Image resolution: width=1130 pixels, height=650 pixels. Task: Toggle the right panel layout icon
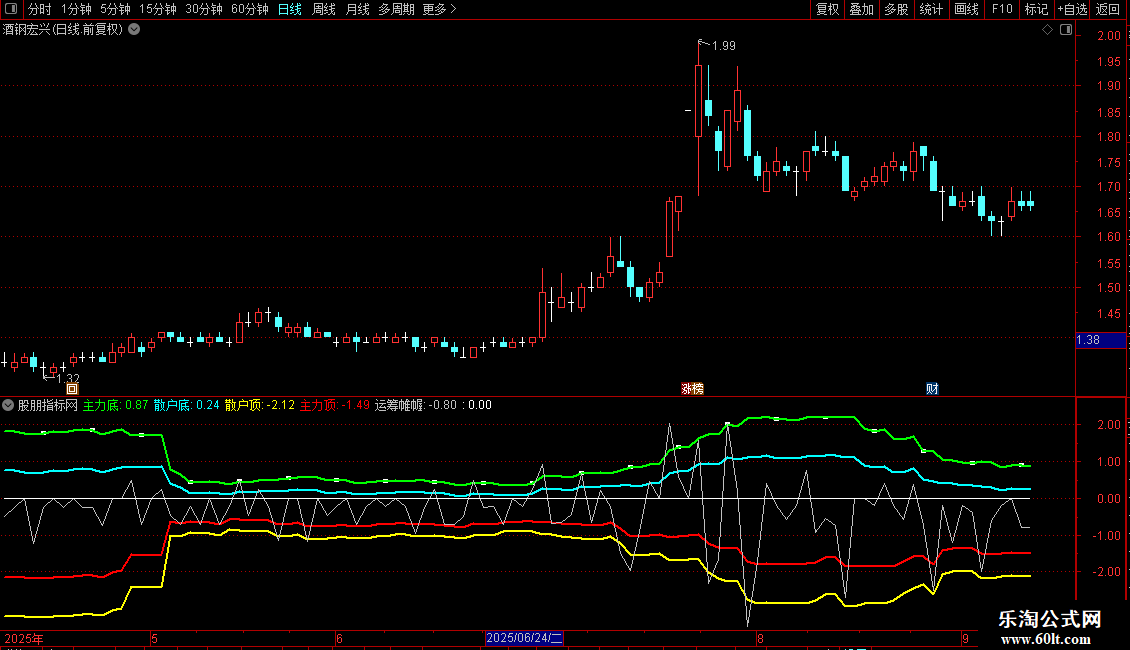[1066, 30]
